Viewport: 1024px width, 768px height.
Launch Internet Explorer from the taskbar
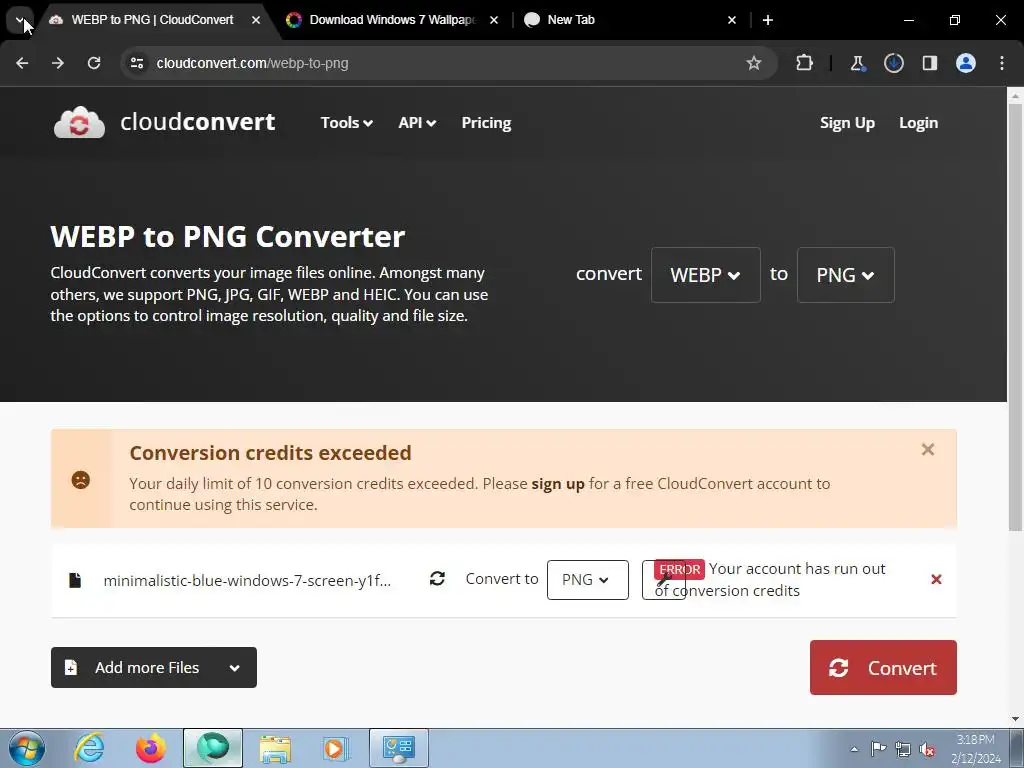click(89, 748)
